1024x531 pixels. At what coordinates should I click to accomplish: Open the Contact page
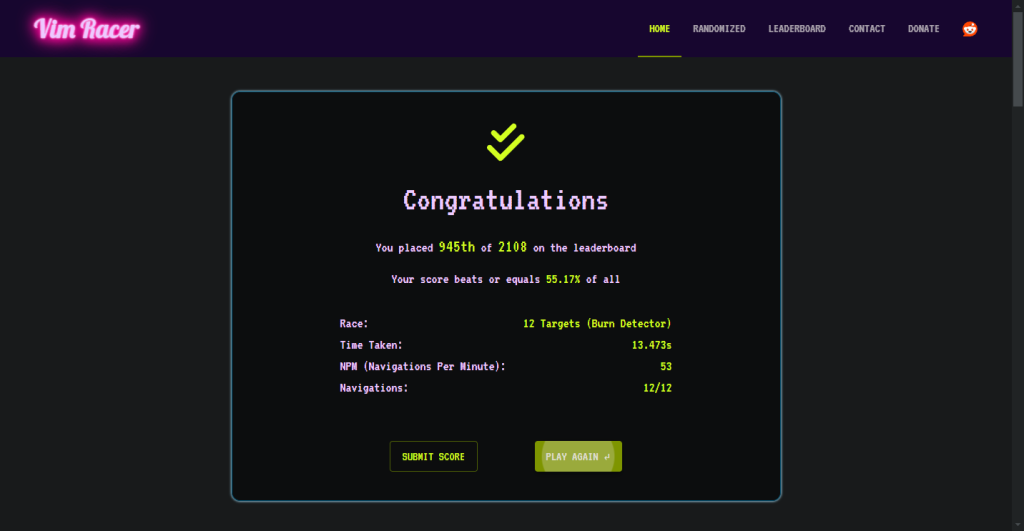pyautogui.click(x=867, y=29)
